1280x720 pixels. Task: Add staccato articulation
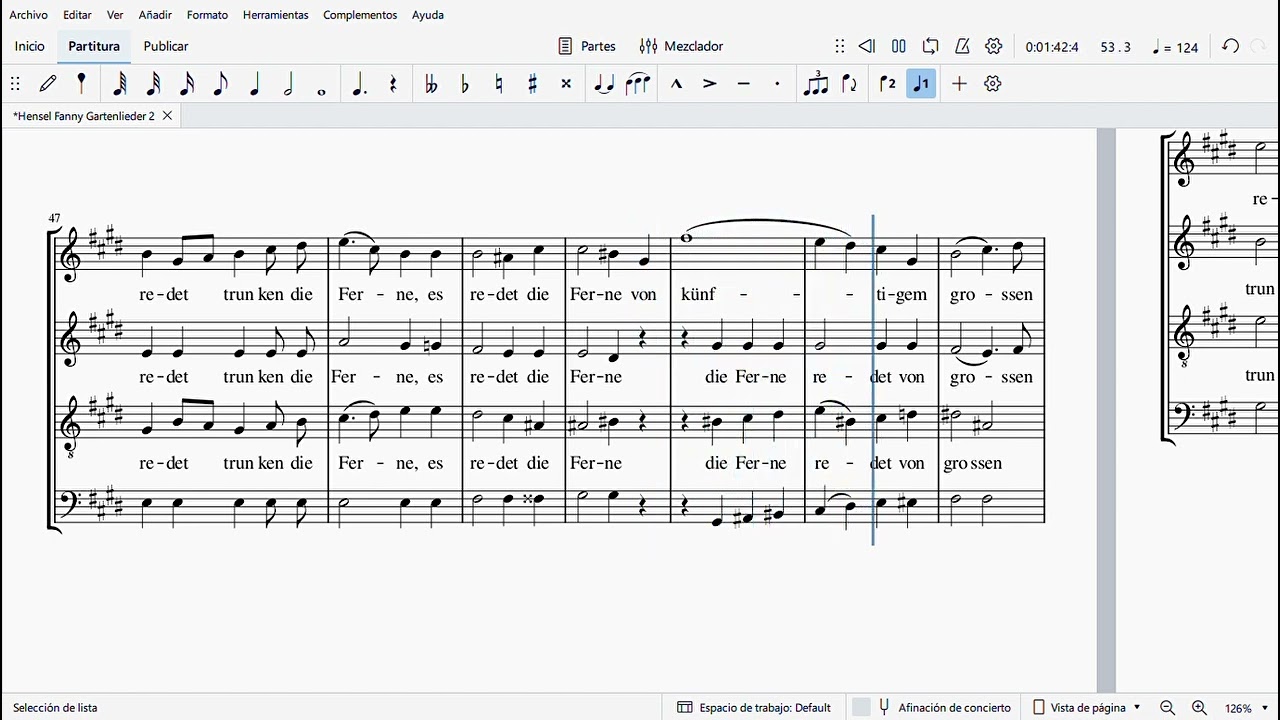(x=777, y=84)
